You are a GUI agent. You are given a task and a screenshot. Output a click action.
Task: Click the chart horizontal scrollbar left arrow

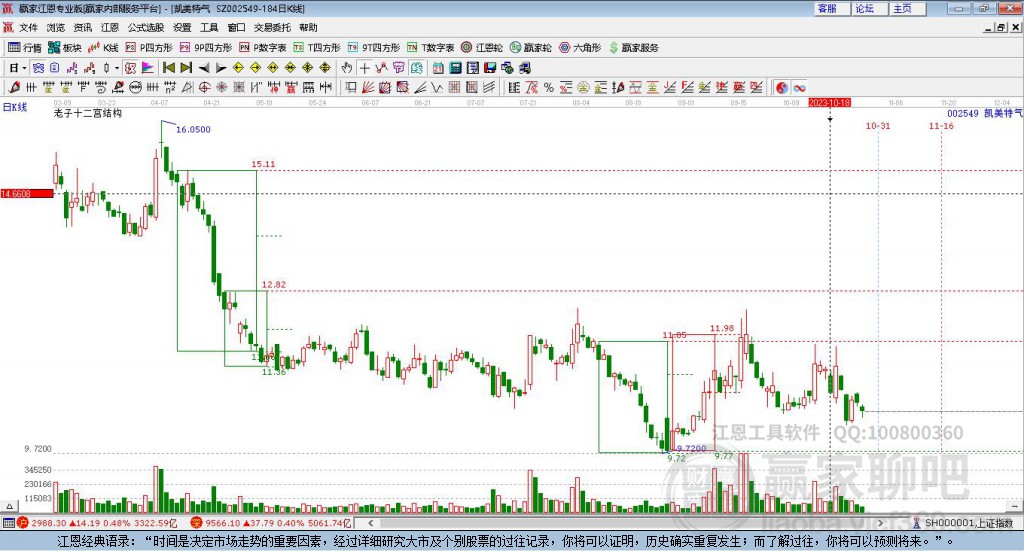(370, 523)
